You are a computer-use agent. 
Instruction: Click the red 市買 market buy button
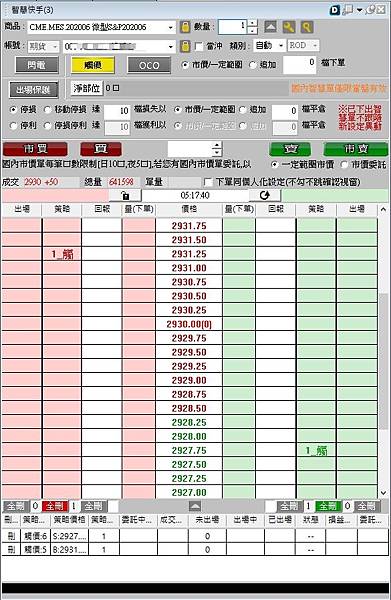pos(35,149)
